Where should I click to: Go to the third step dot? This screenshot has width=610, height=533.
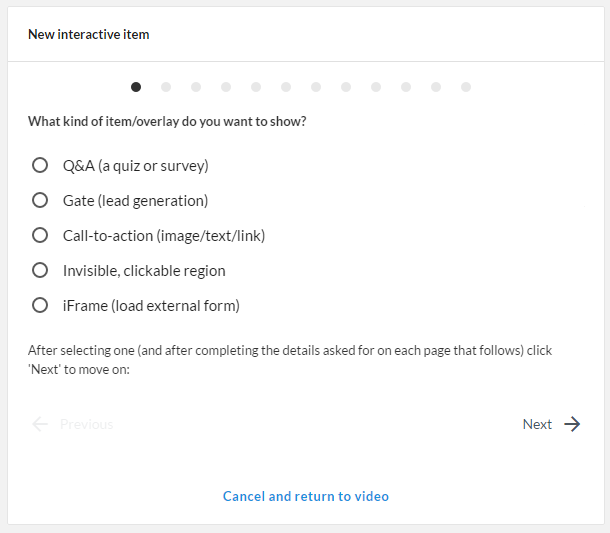point(196,87)
